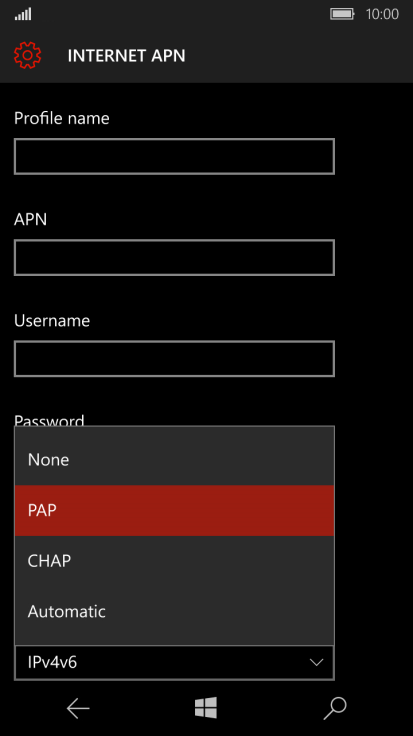
Task: Tap the Username label text
Action: [52, 321]
